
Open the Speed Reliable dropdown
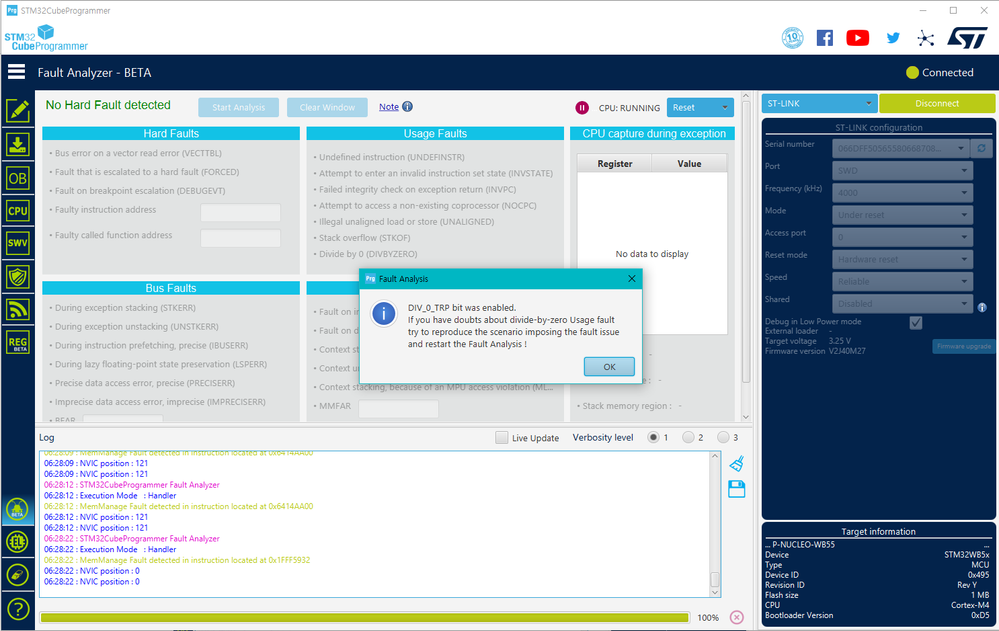coord(902,282)
